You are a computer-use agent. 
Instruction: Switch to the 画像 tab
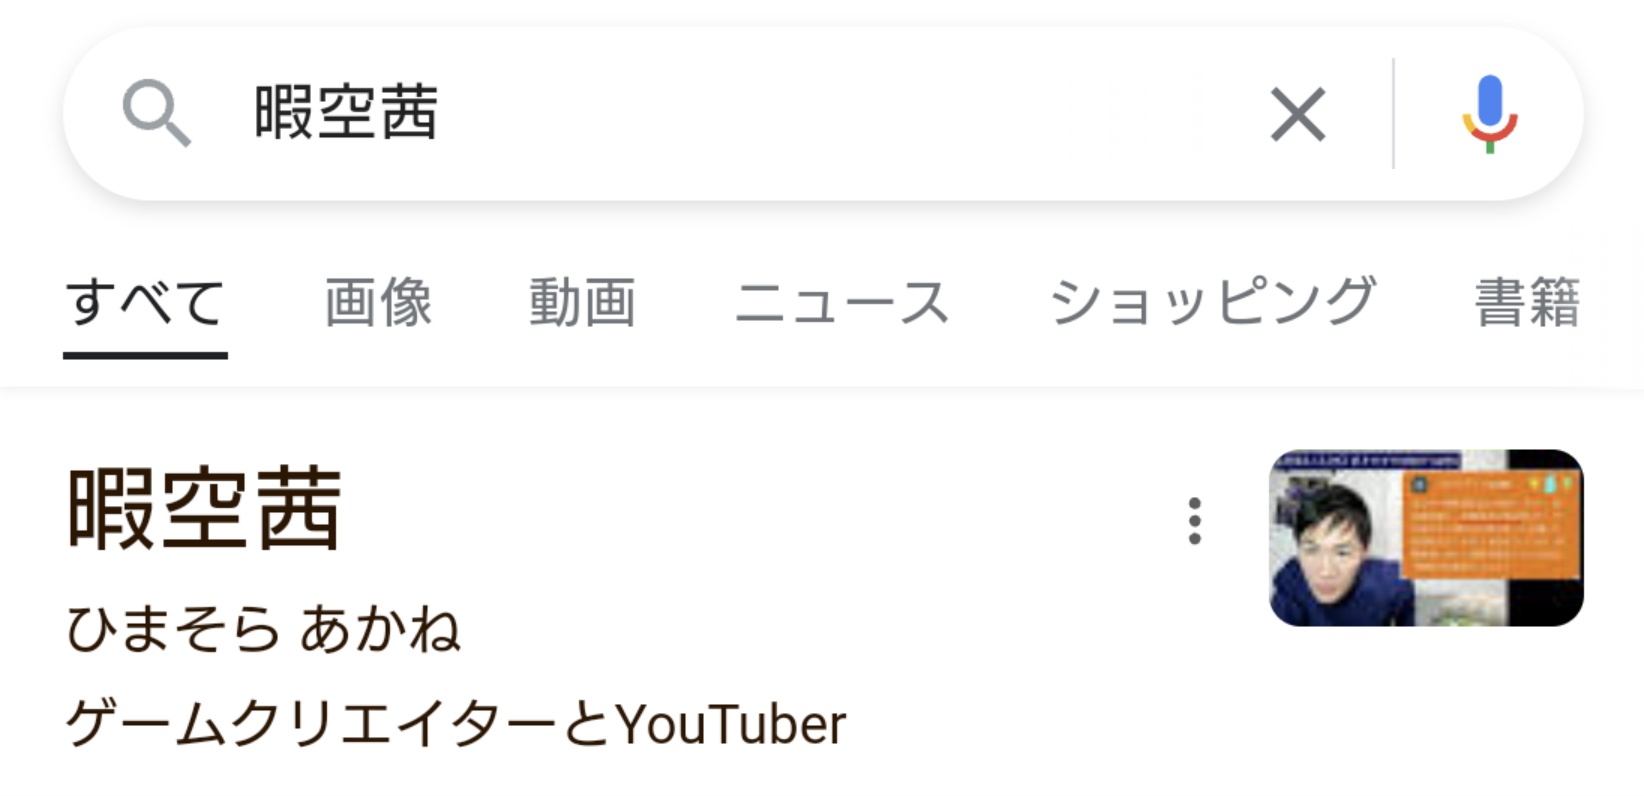point(378,302)
